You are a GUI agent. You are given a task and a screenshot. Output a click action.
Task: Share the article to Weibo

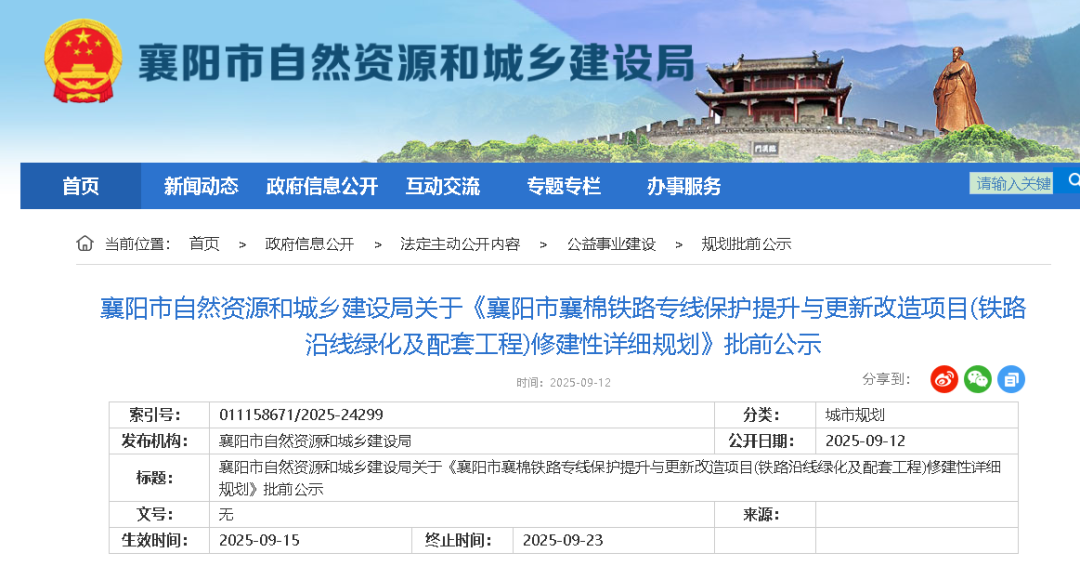[x=944, y=379]
